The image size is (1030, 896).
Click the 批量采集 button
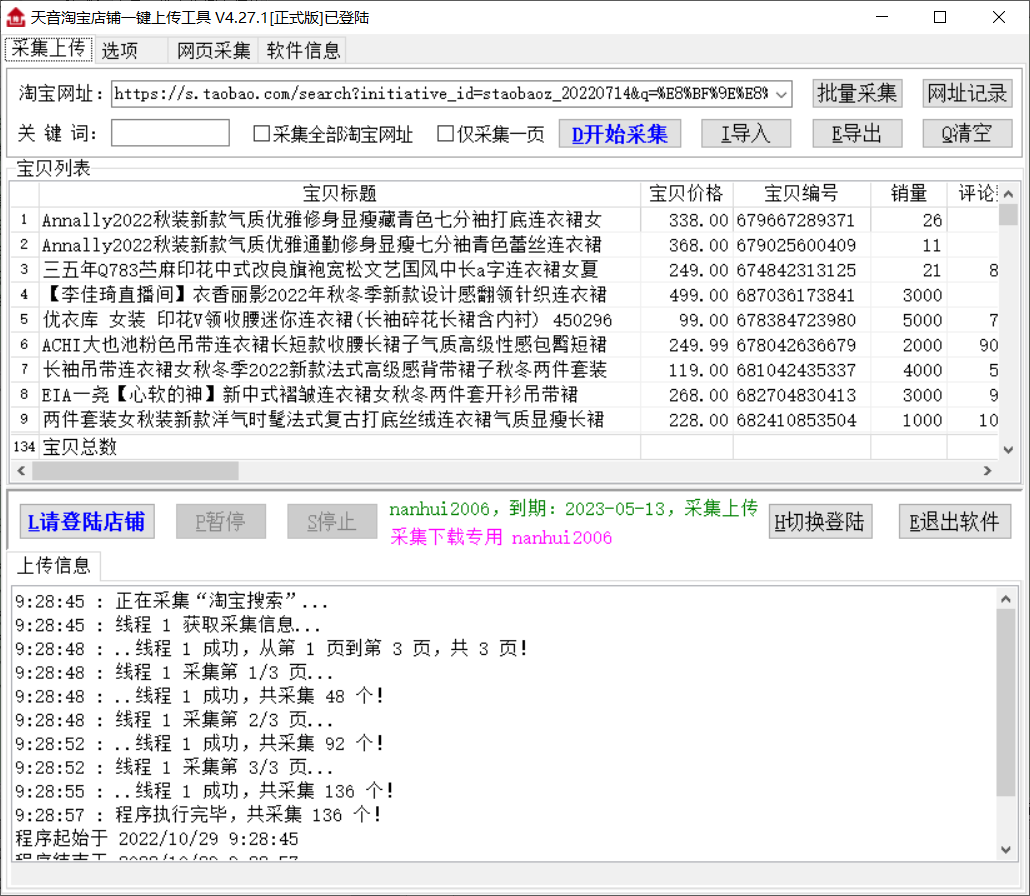click(857, 94)
